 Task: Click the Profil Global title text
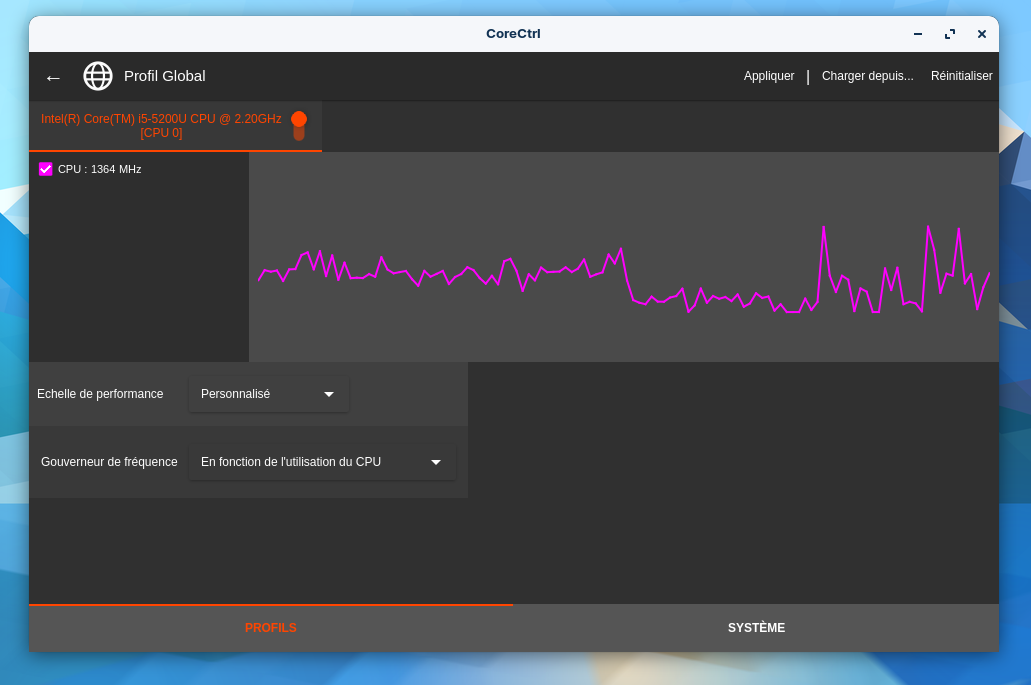[165, 76]
